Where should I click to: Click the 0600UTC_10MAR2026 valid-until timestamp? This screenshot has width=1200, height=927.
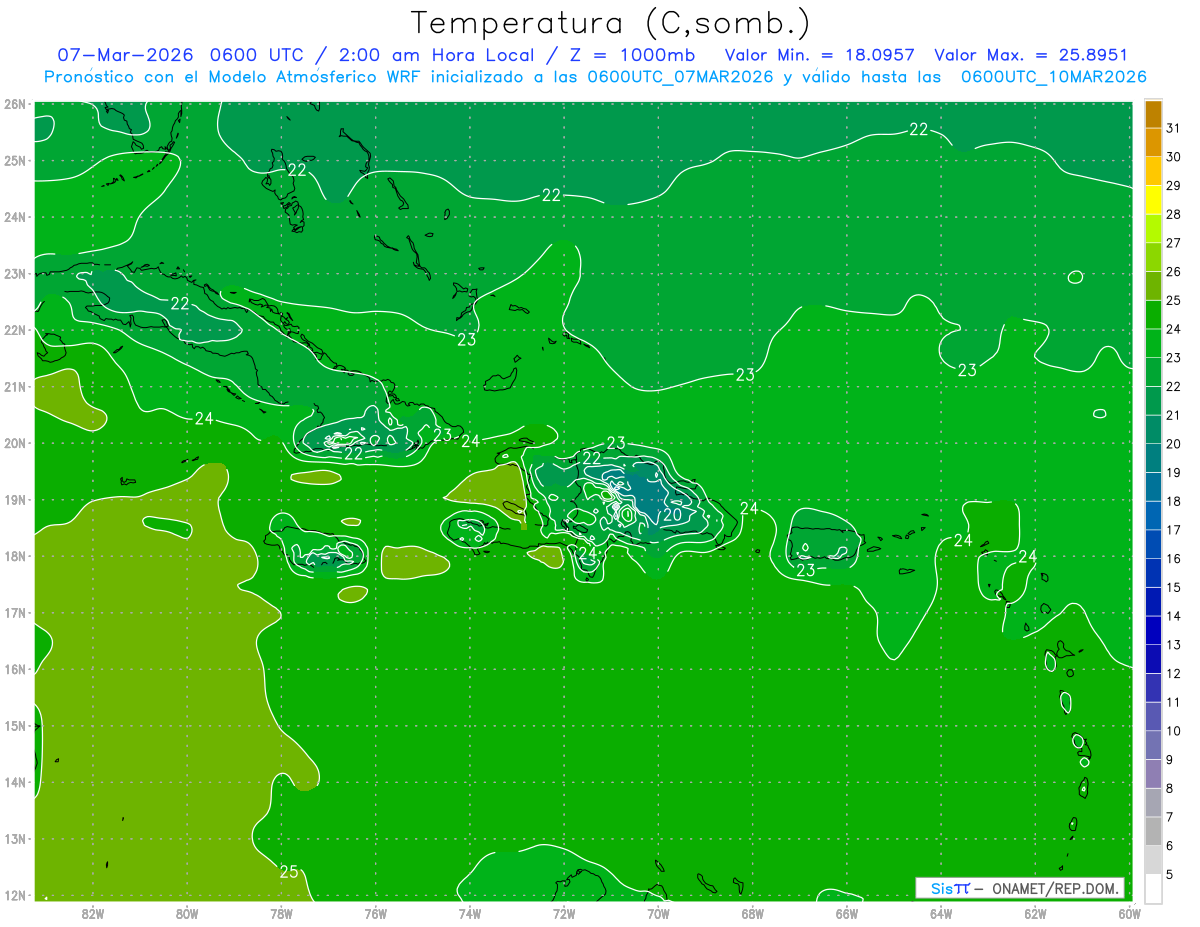coord(1053,77)
